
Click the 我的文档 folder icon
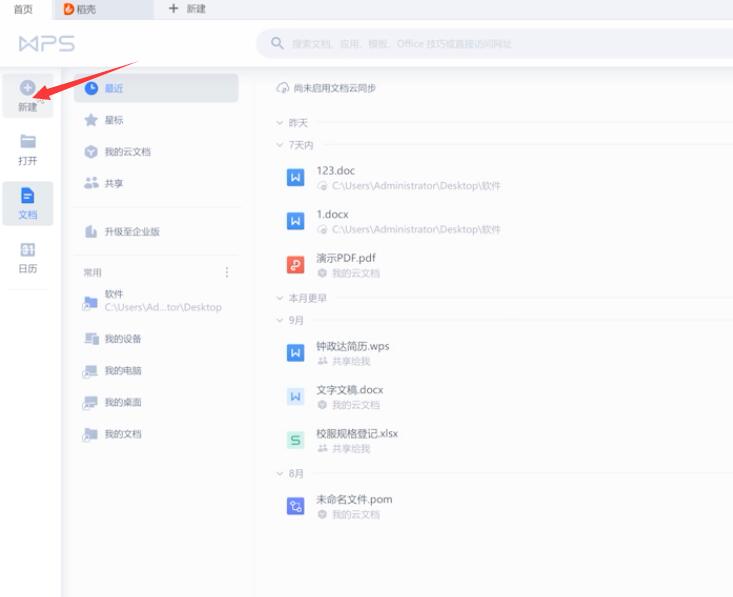(x=90, y=434)
